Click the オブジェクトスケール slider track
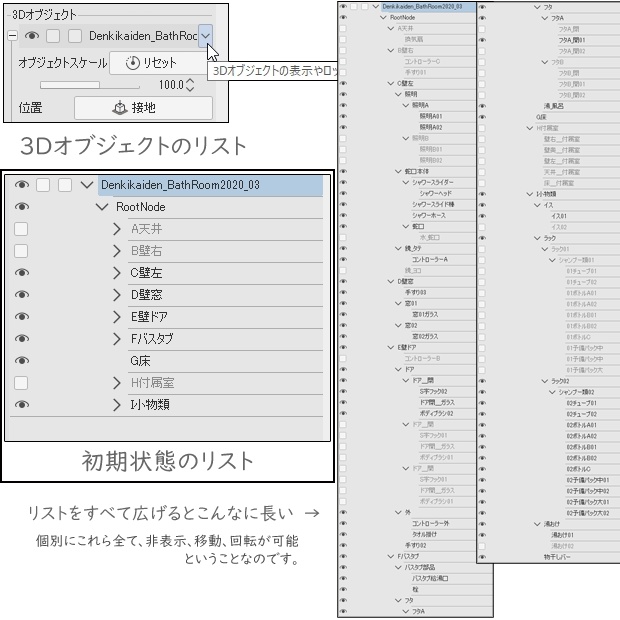This screenshot has height=620, width=620. pyautogui.click(x=90, y=85)
